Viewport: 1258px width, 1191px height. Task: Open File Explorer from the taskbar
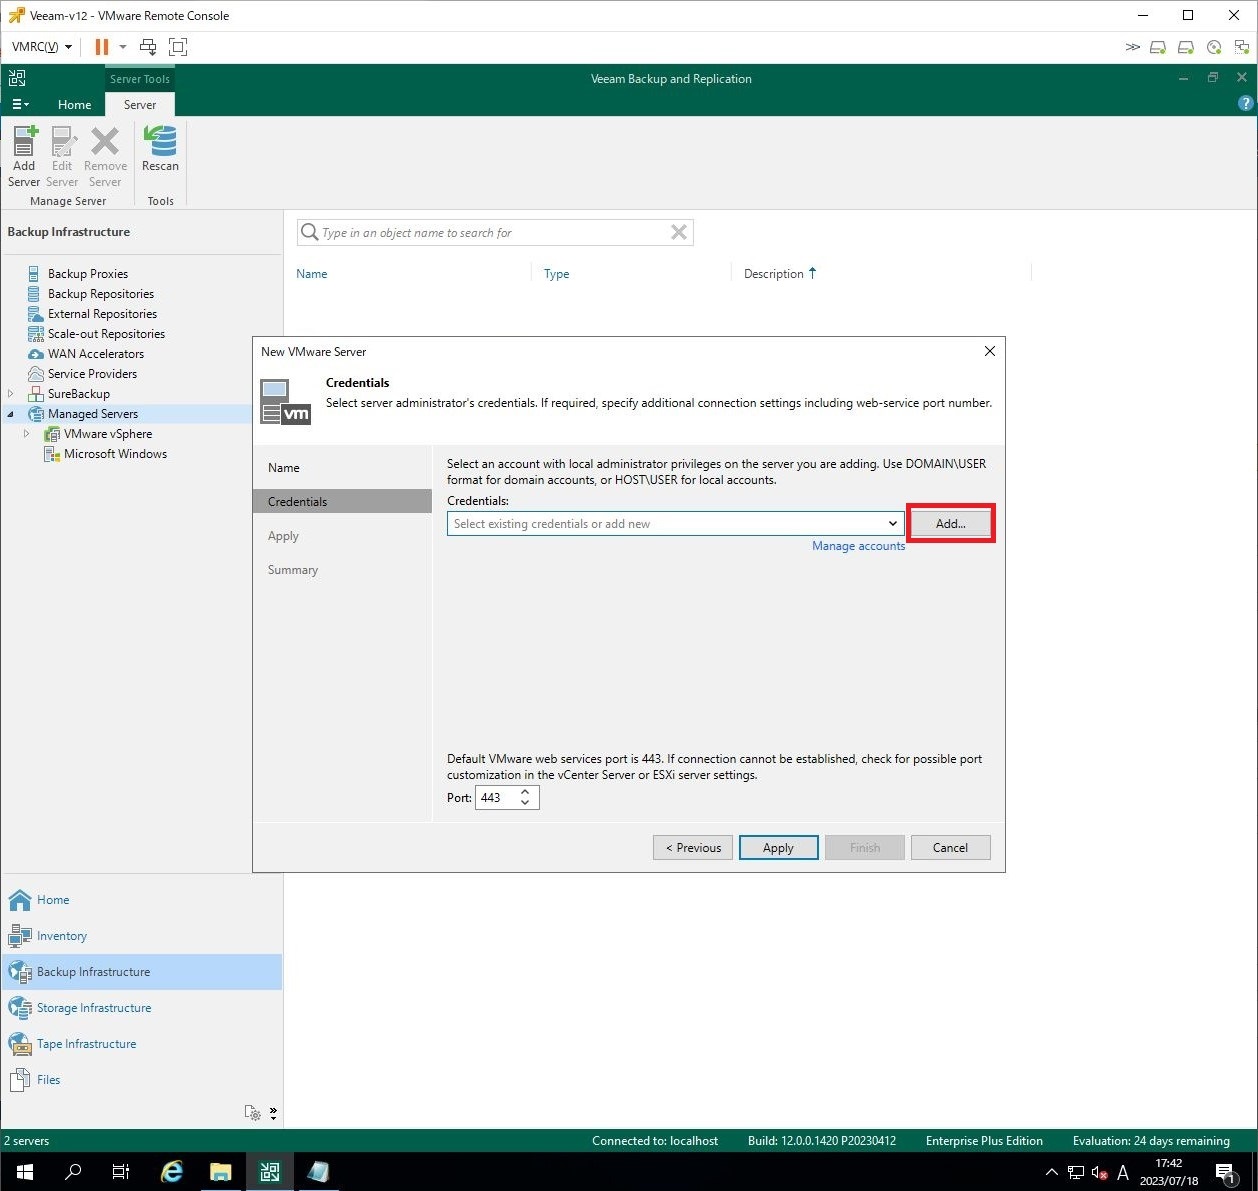221,1172
